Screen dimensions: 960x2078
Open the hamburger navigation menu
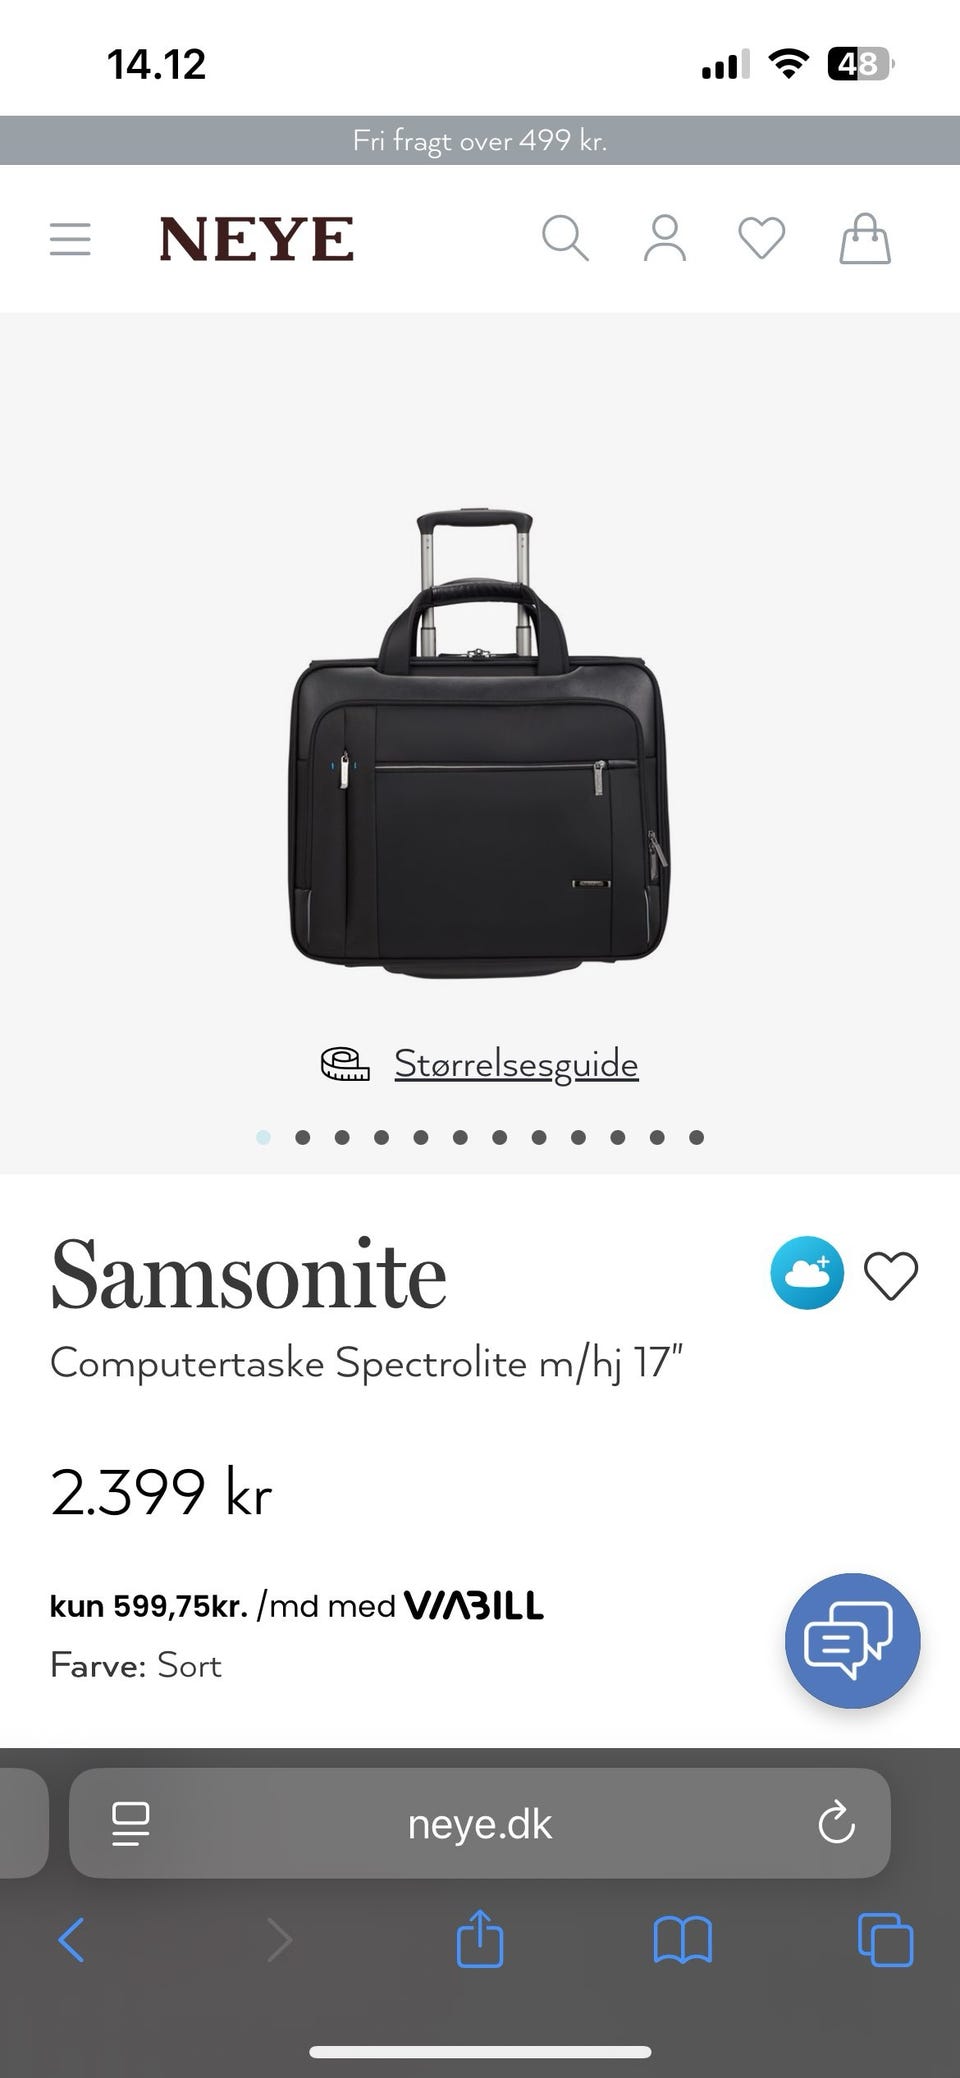point(70,239)
